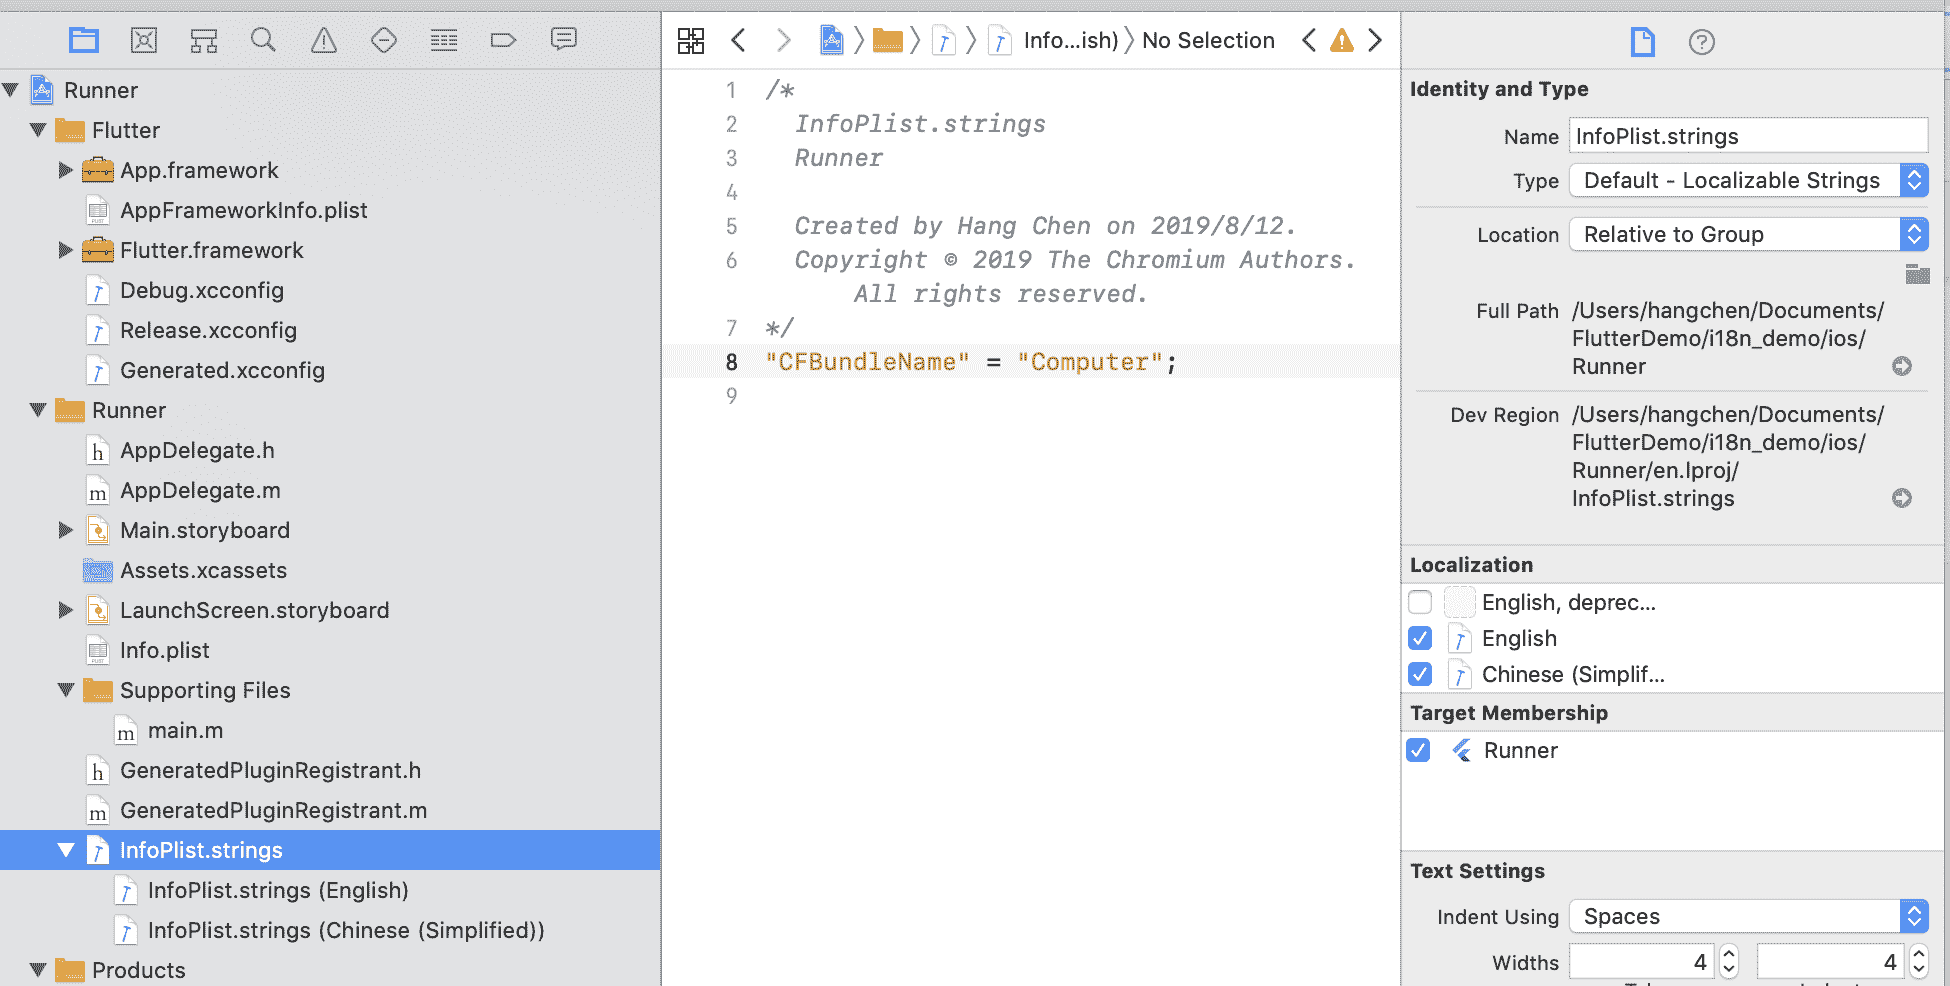Image resolution: width=1950 pixels, height=986 pixels.
Task: Switch to the Debug navigator
Action: 444,40
